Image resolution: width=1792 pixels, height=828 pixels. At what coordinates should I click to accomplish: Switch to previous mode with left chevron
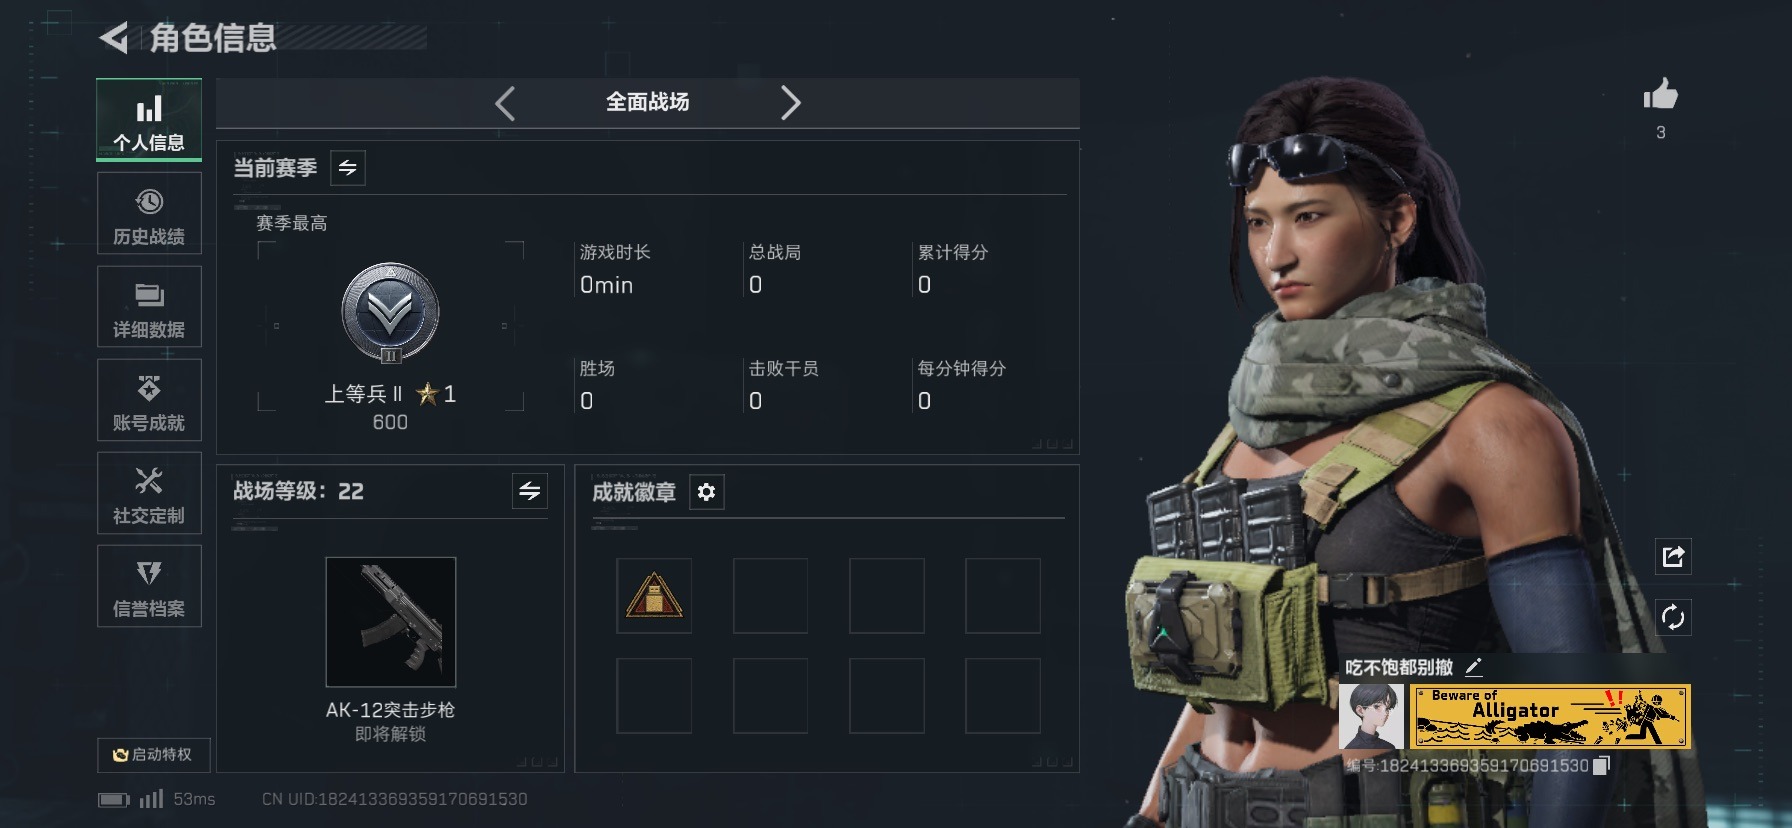point(505,103)
